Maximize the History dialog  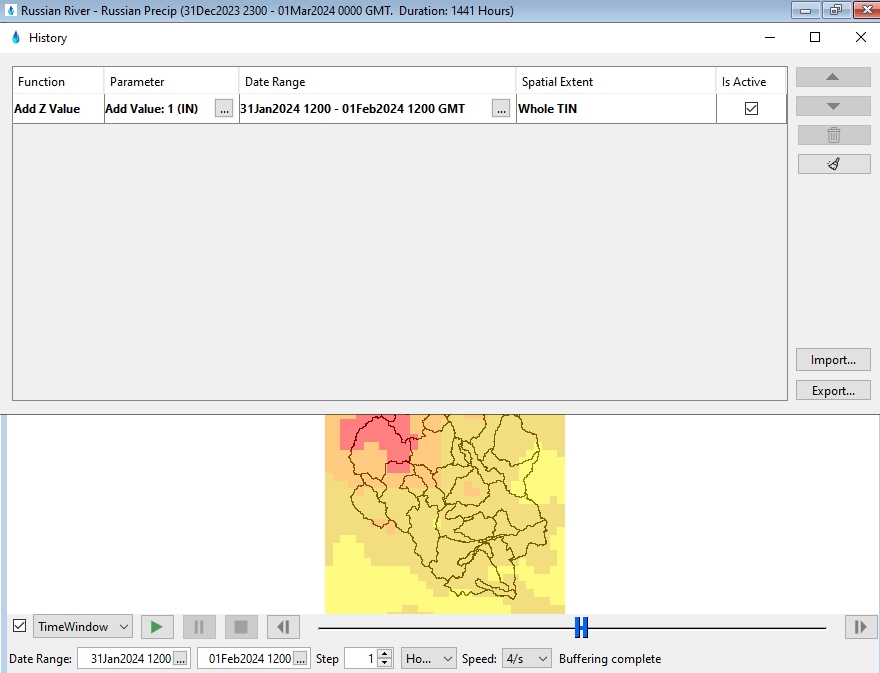point(815,38)
